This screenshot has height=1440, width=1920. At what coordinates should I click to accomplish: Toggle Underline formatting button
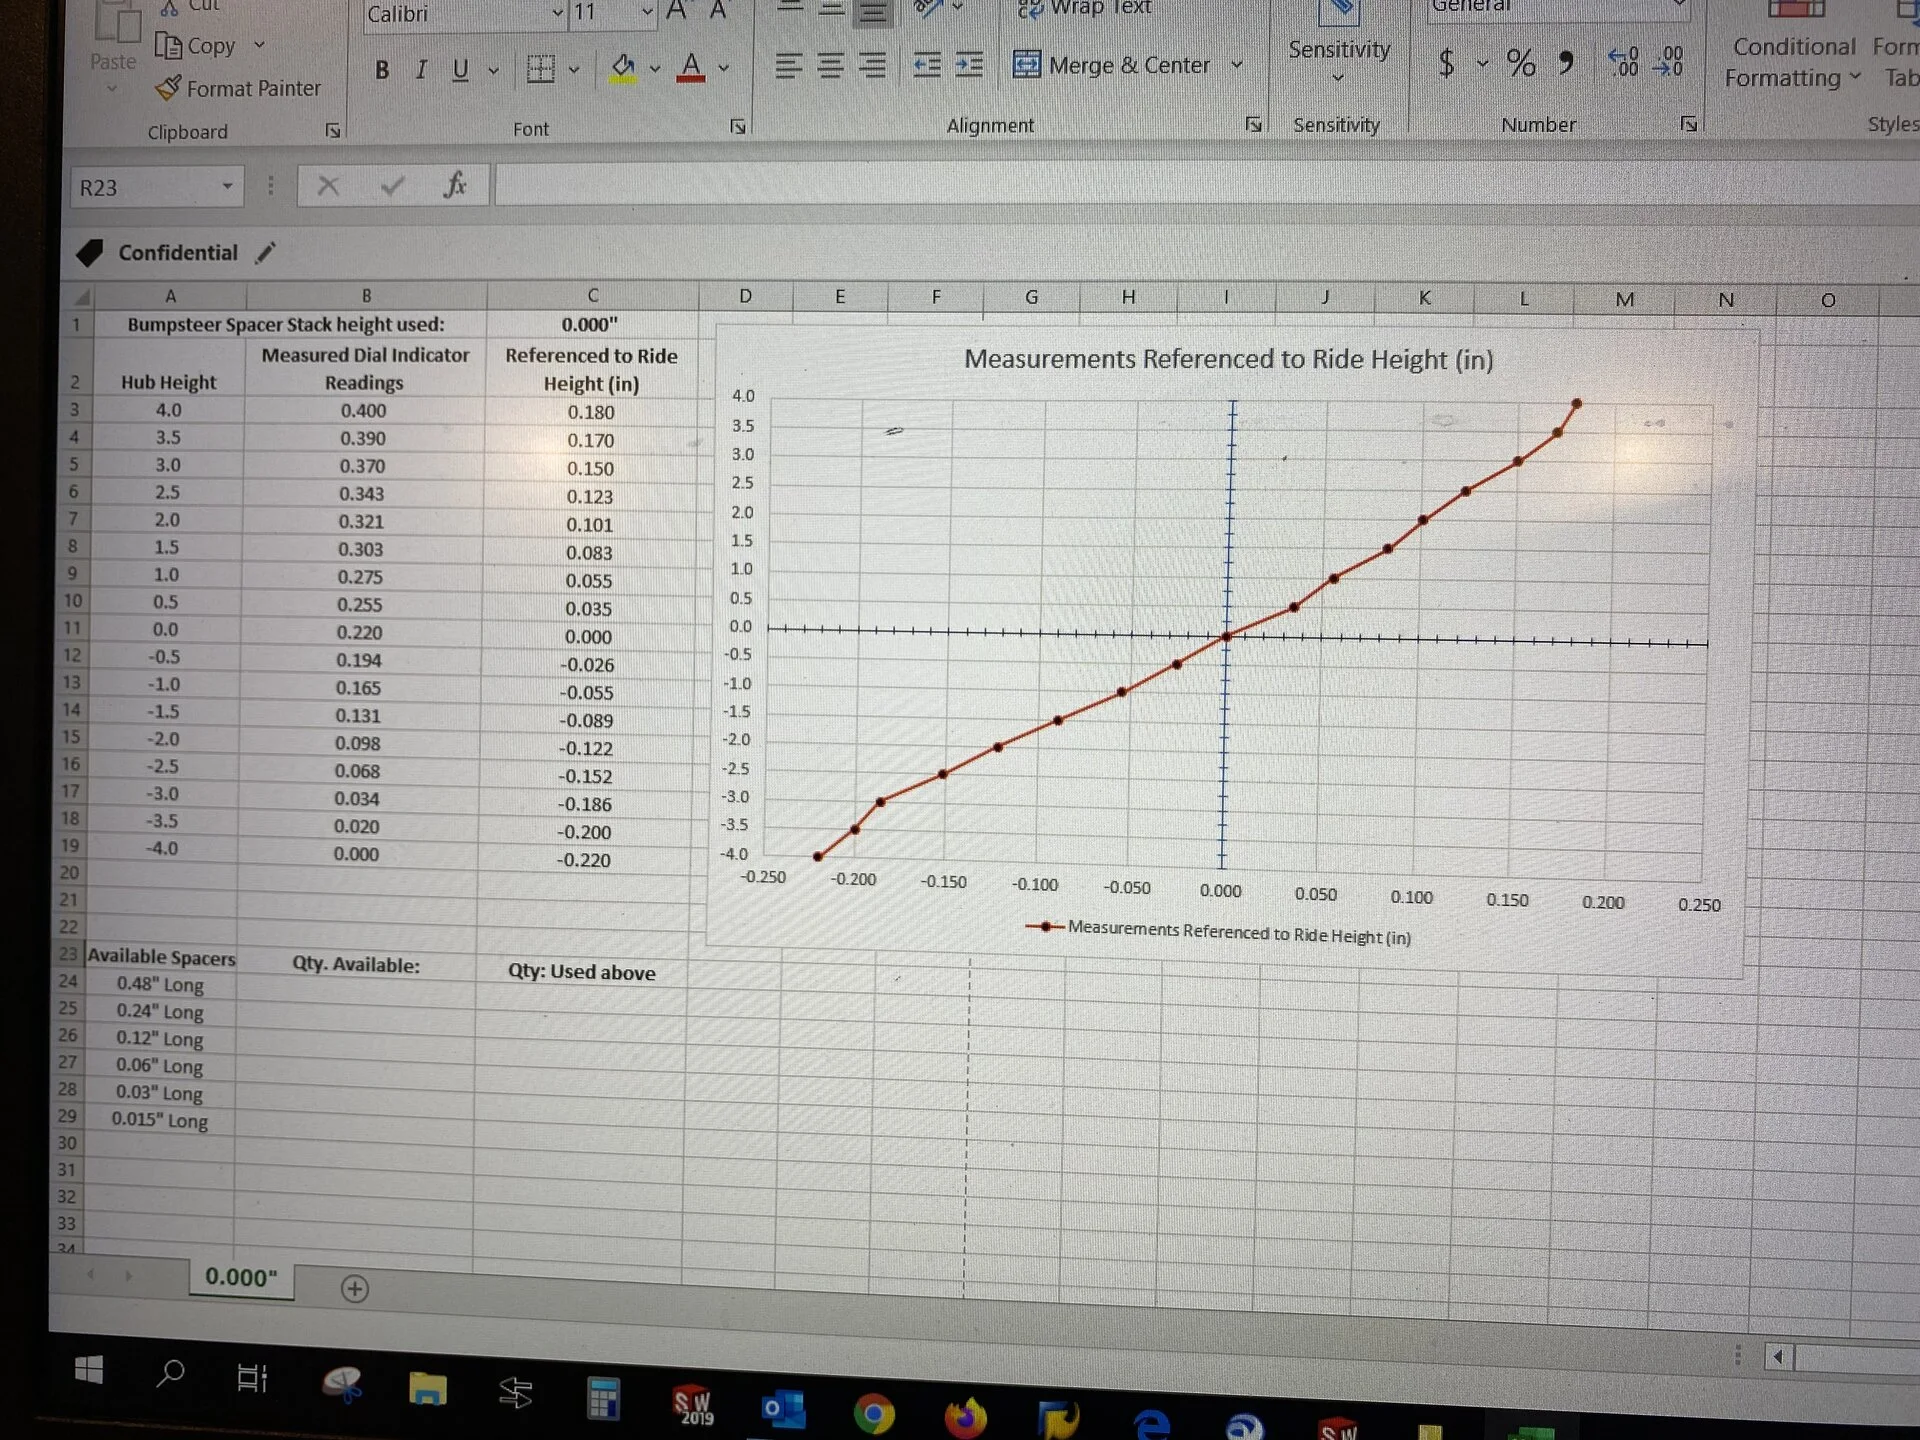coord(460,70)
